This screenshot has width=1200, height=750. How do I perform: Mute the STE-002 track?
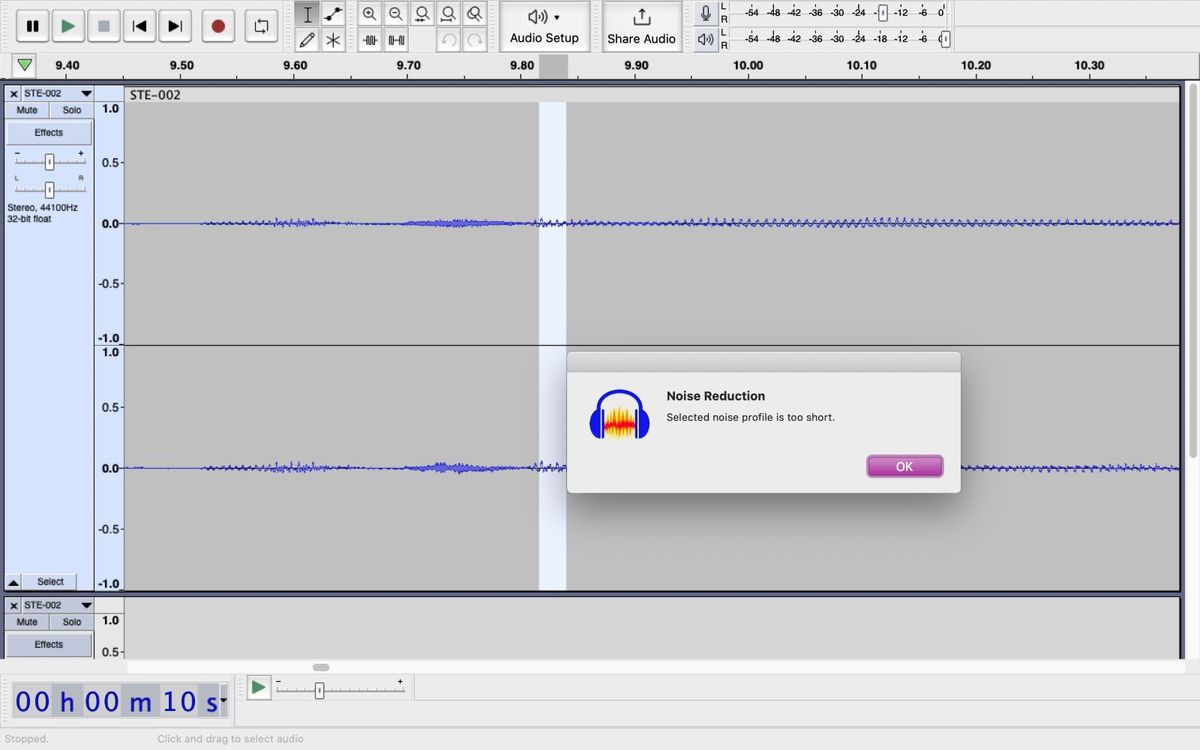(25, 110)
